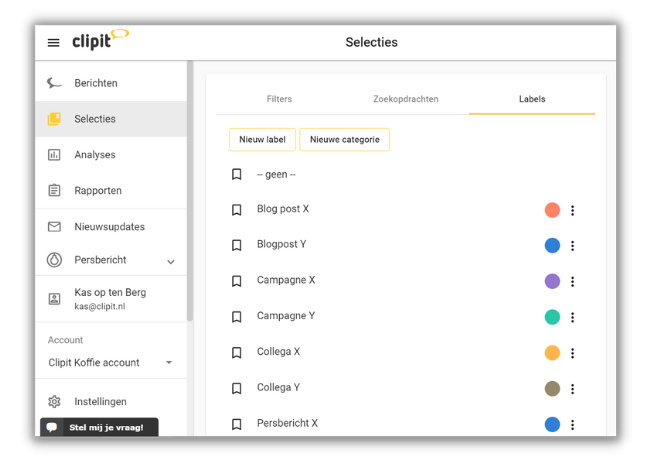The image size is (654, 463).
Task: Click the Nieuwe categorie button
Action: click(344, 140)
